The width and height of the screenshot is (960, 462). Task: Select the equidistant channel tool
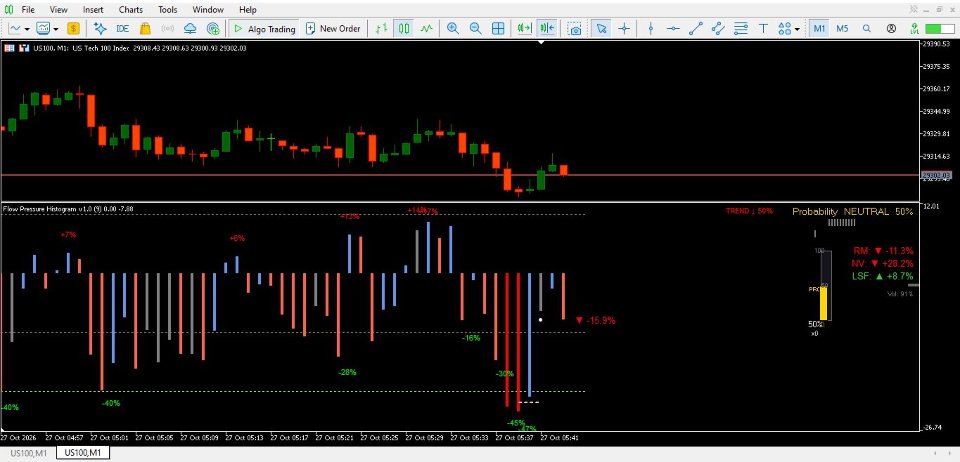[x=718, y=28]
